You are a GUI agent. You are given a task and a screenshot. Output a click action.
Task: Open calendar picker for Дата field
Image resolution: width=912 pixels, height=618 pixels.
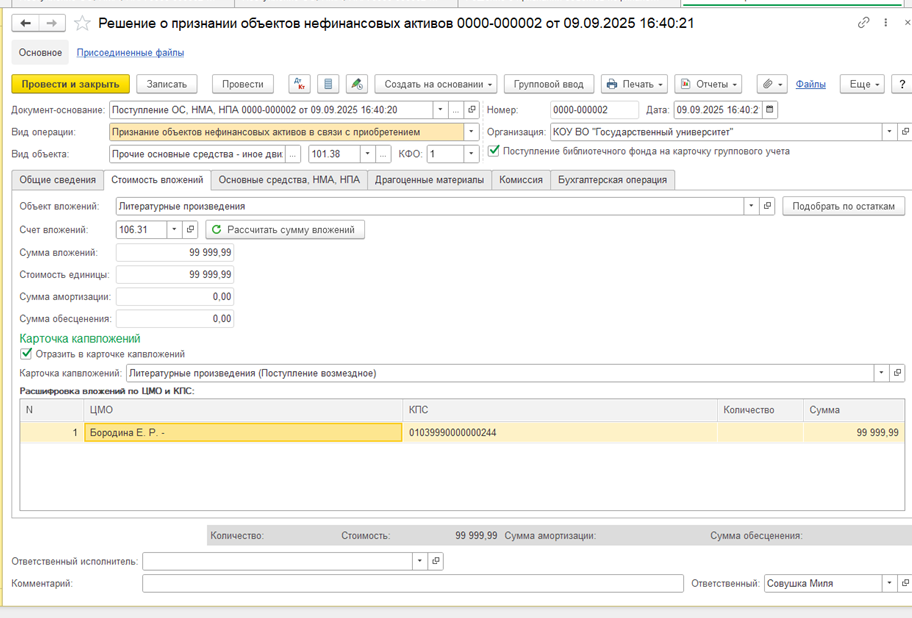coord(770,110)
